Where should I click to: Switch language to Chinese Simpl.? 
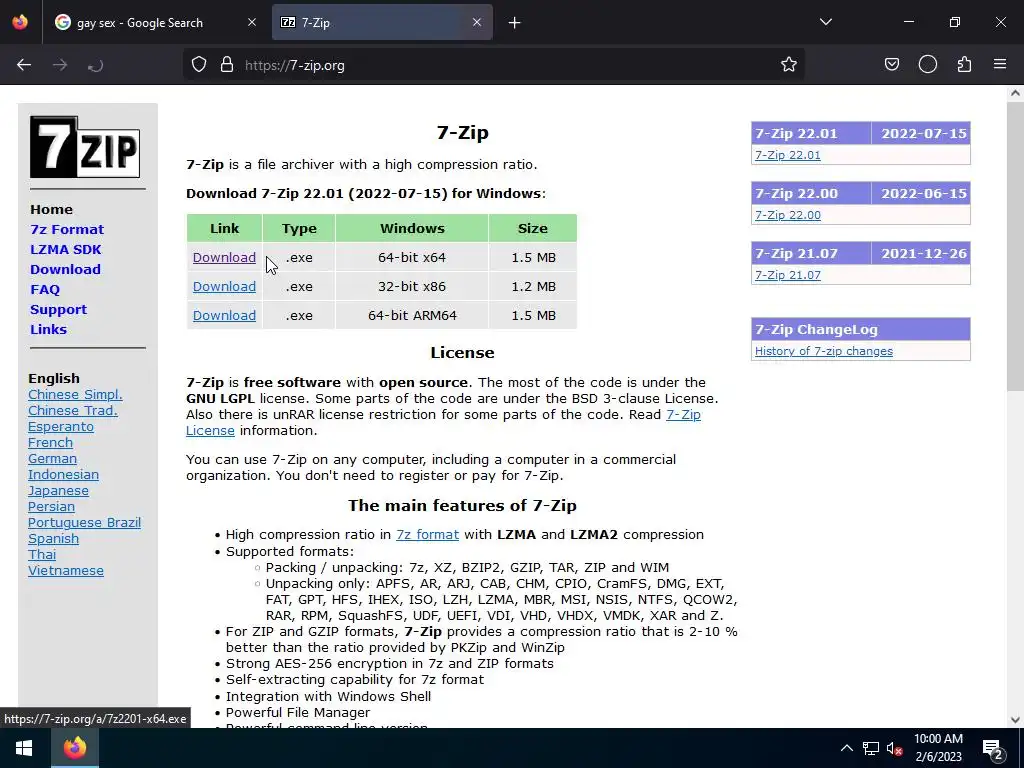point(75,394)
